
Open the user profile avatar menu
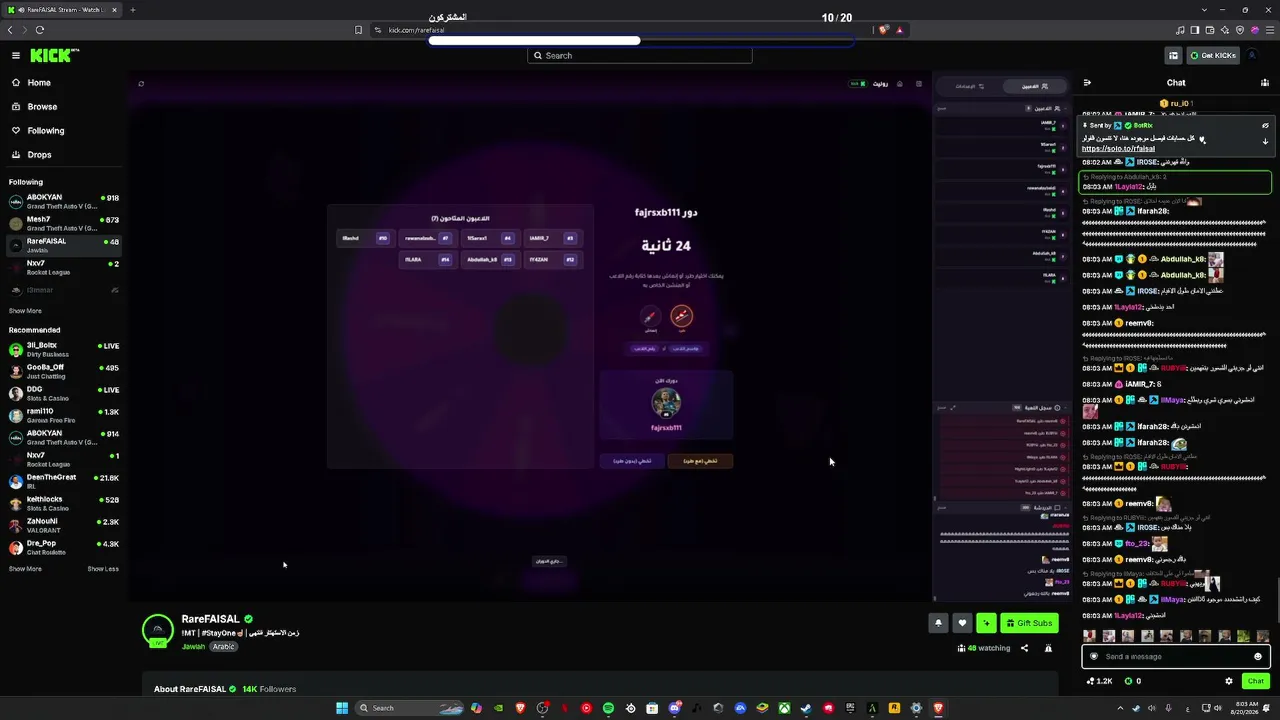point(1252,56)
